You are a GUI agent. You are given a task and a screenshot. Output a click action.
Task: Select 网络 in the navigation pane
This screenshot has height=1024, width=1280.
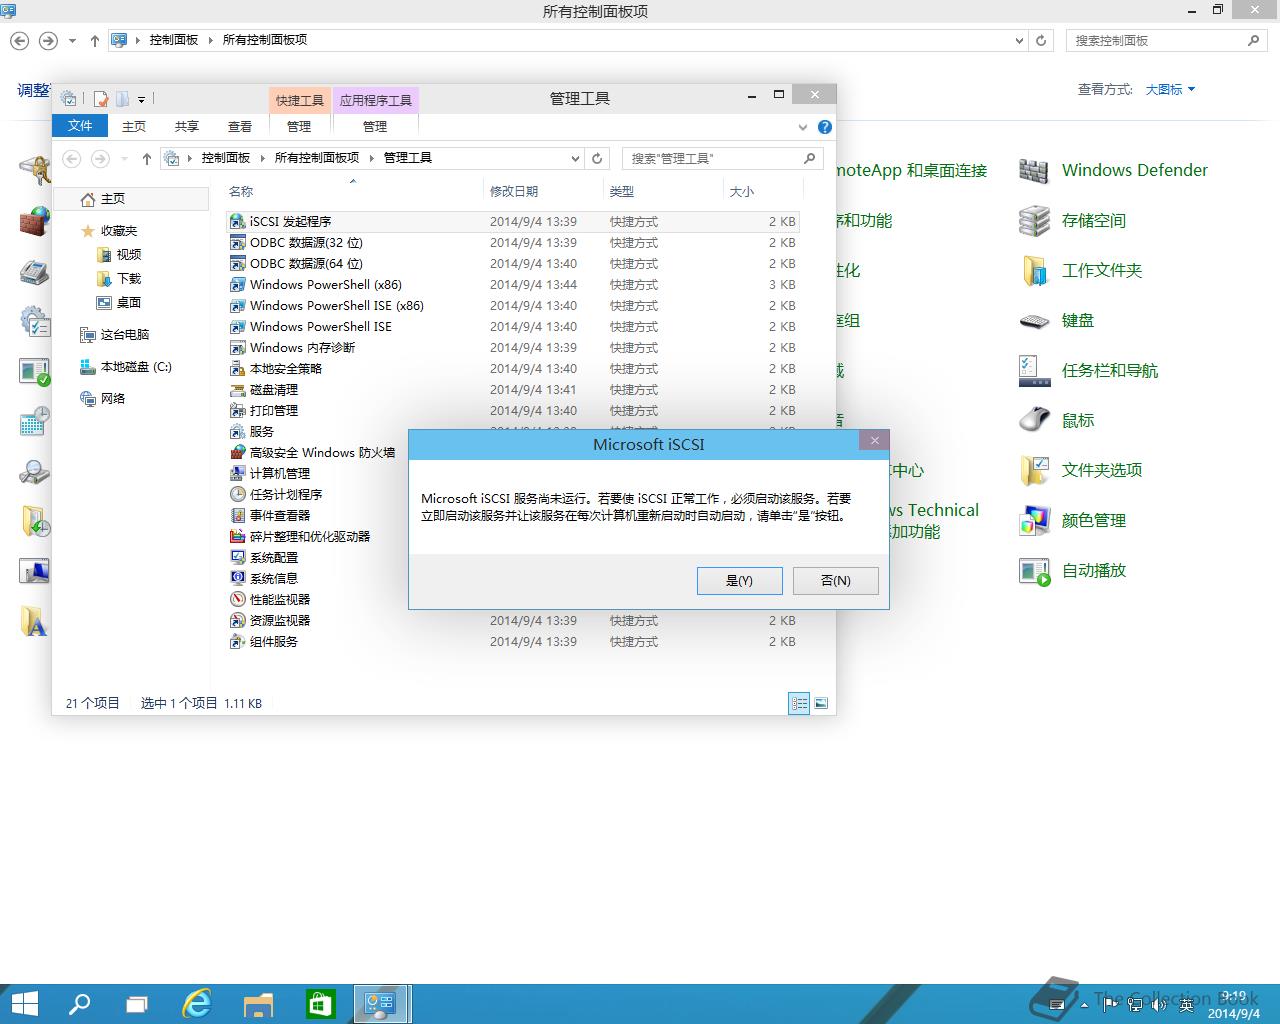103,398
